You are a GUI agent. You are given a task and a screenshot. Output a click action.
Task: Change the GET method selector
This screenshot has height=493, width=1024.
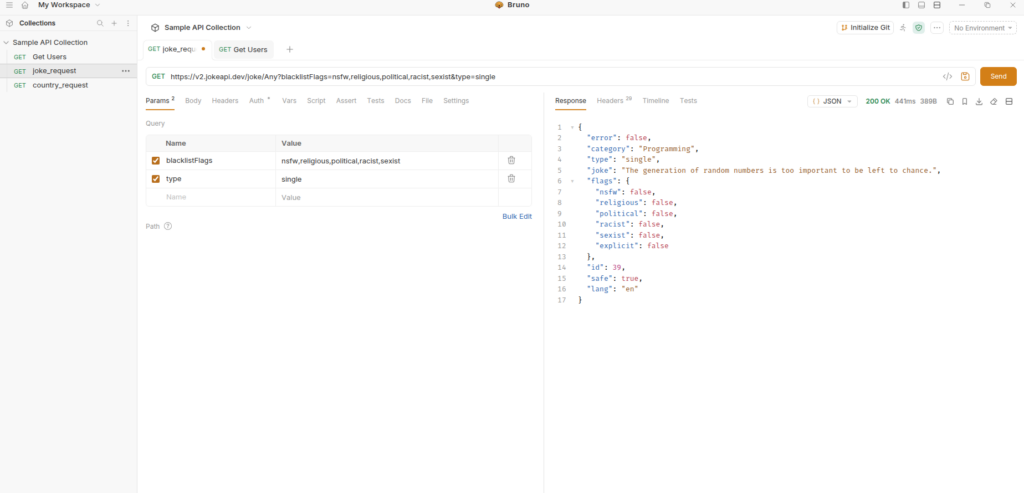pyautogui.click(x=158, y=76)
